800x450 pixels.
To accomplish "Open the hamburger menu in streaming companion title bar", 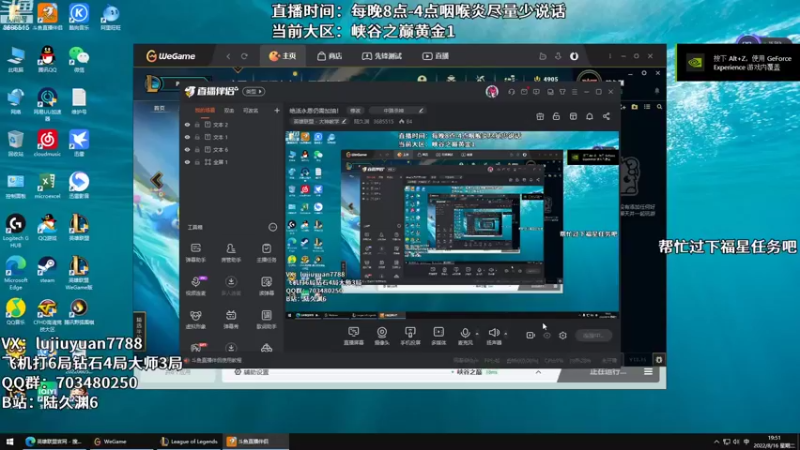I will click(x=574, y=92).
